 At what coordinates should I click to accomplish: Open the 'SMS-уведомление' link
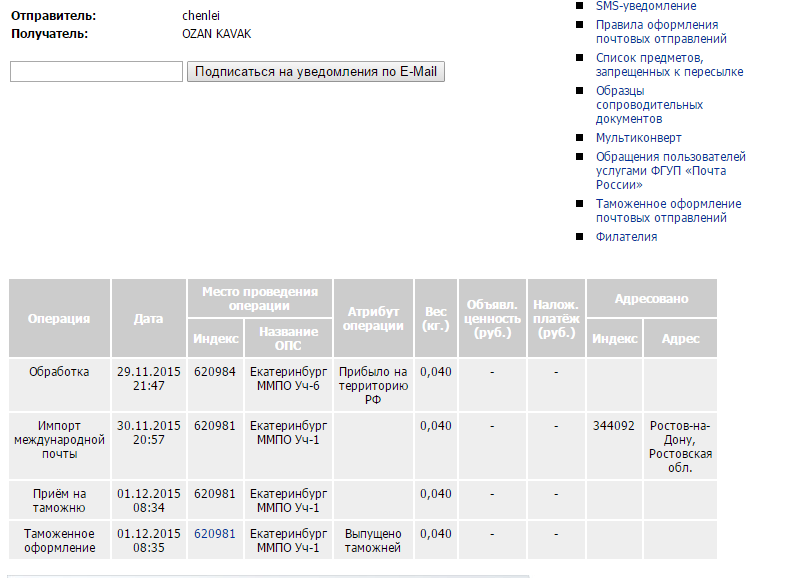click(x=646, y=6)
